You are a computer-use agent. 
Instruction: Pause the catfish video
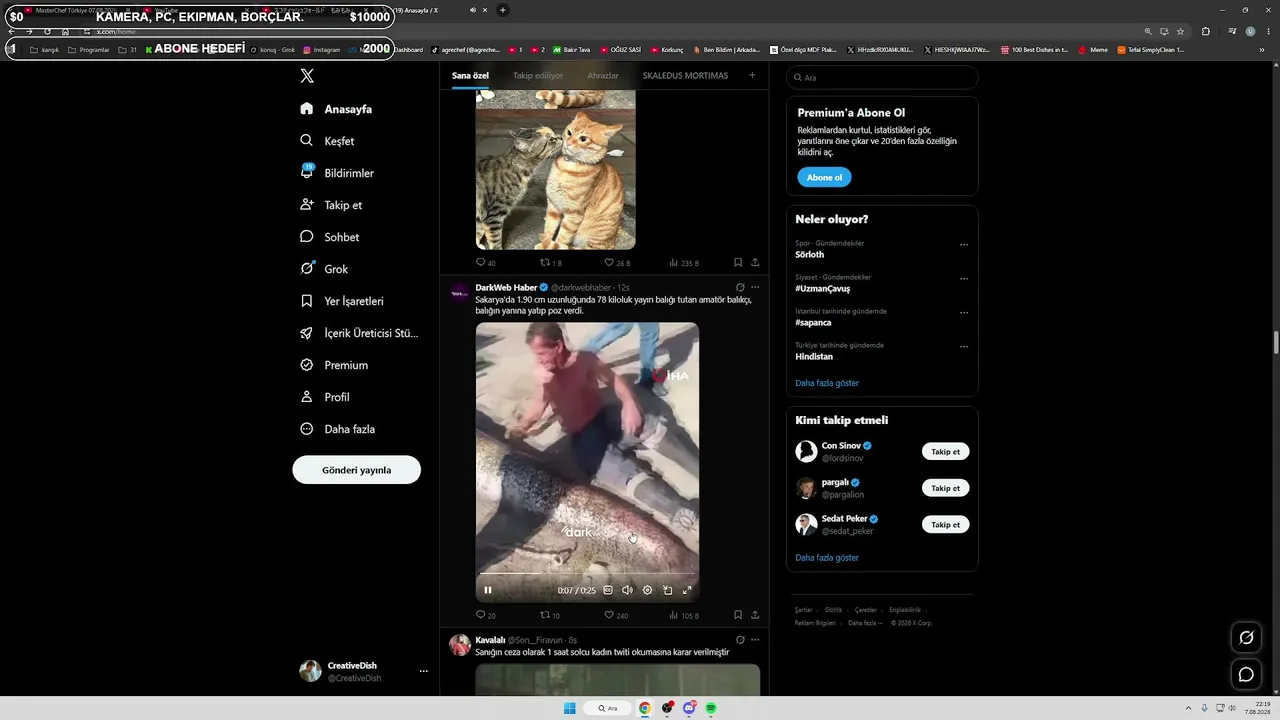(488, 590)
